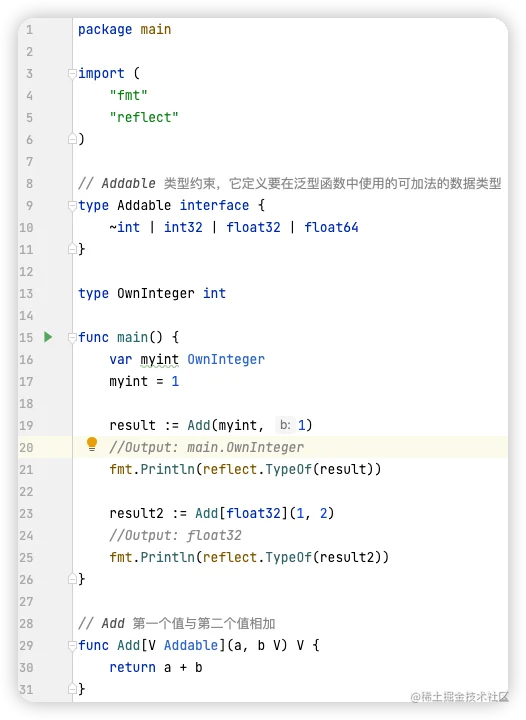Open the yellow lightbulb quick-fix icon
The width and height of the screenshot is (526, 720).
click(92, 444)
